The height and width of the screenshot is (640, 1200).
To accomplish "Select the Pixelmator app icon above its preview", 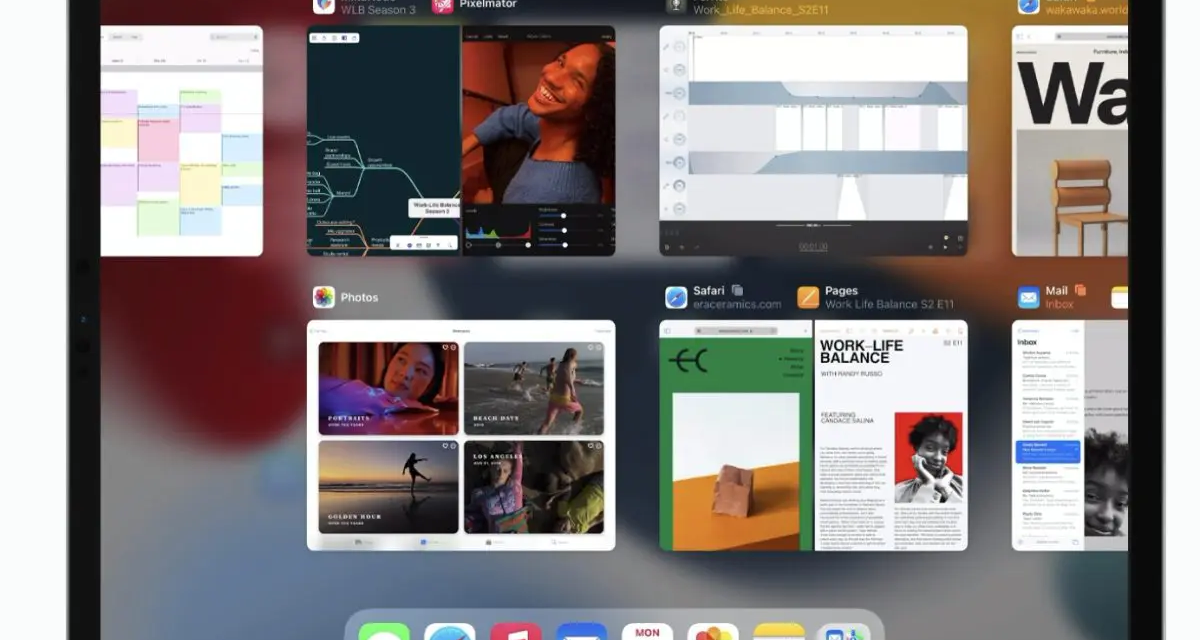I will 442,6.
